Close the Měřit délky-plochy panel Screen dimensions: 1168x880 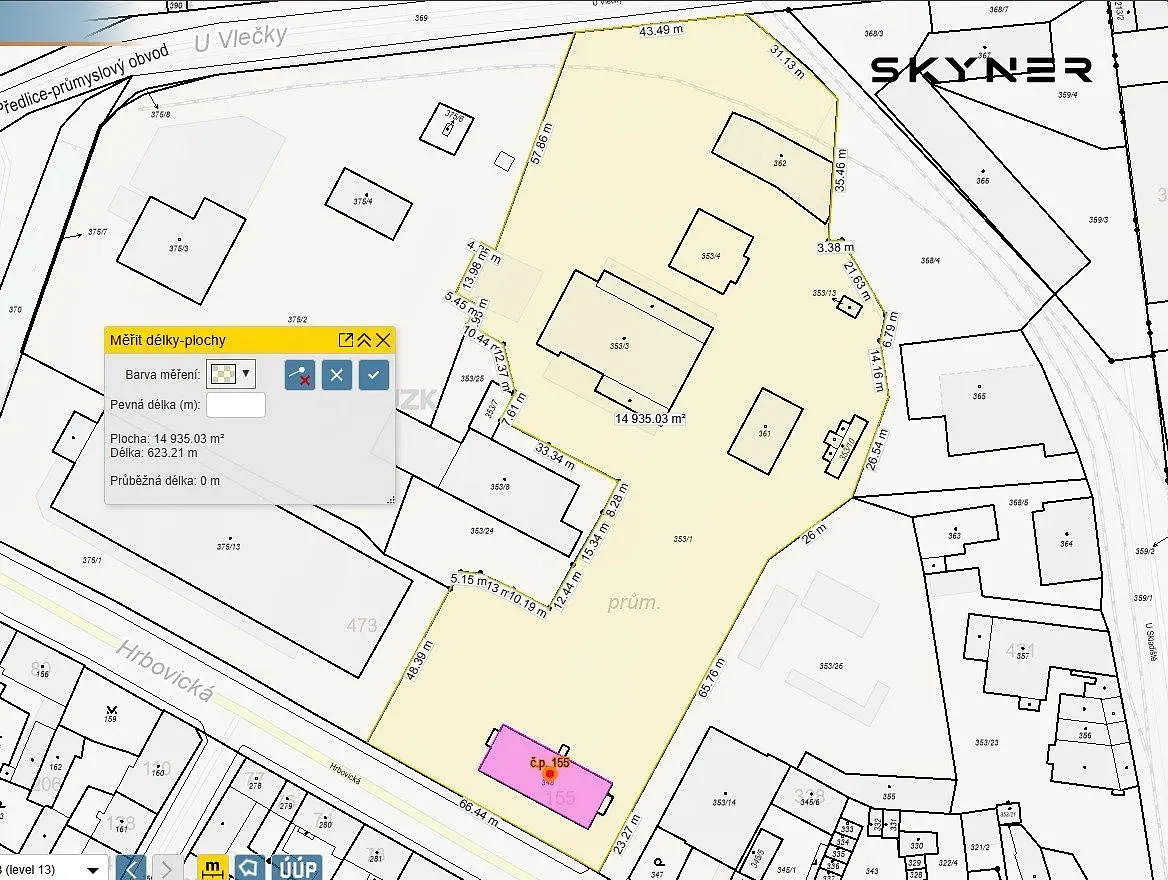383,340
